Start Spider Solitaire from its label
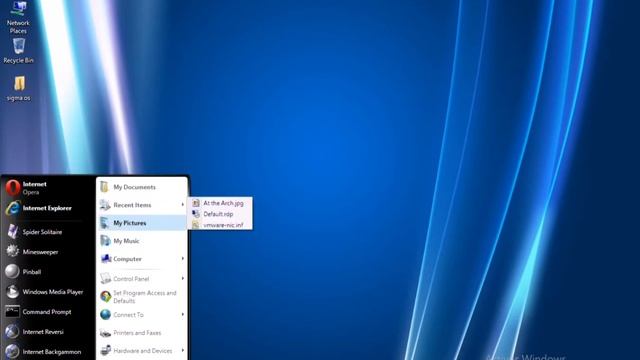This screenshot has width=640, height=360. tap(42, 232)
